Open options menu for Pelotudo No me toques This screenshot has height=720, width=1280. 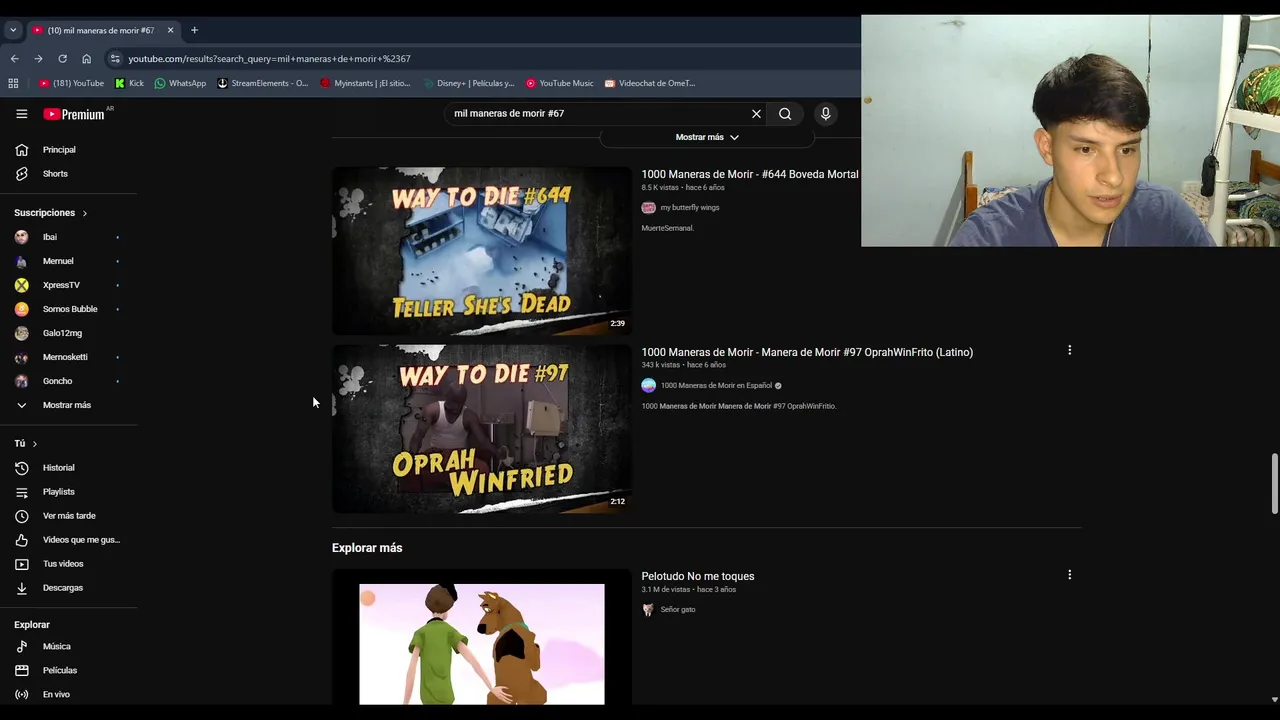(x=1069, y=575)
